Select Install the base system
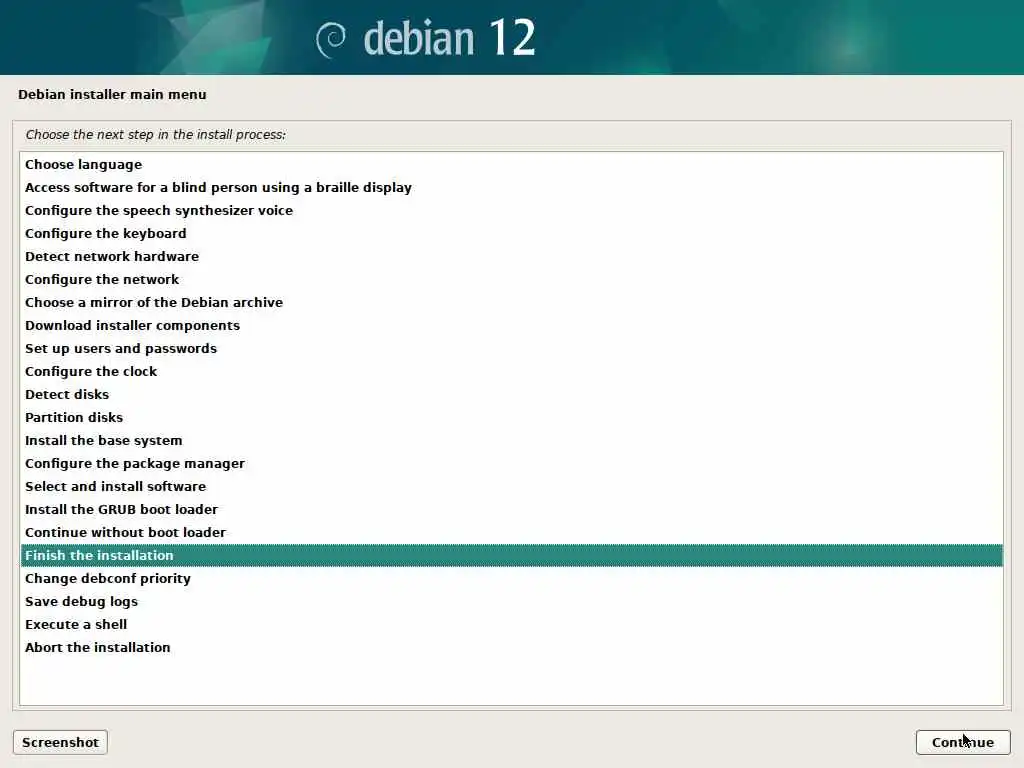The height and width of the screenshot is (768, 1024). [x=511, y=440]
